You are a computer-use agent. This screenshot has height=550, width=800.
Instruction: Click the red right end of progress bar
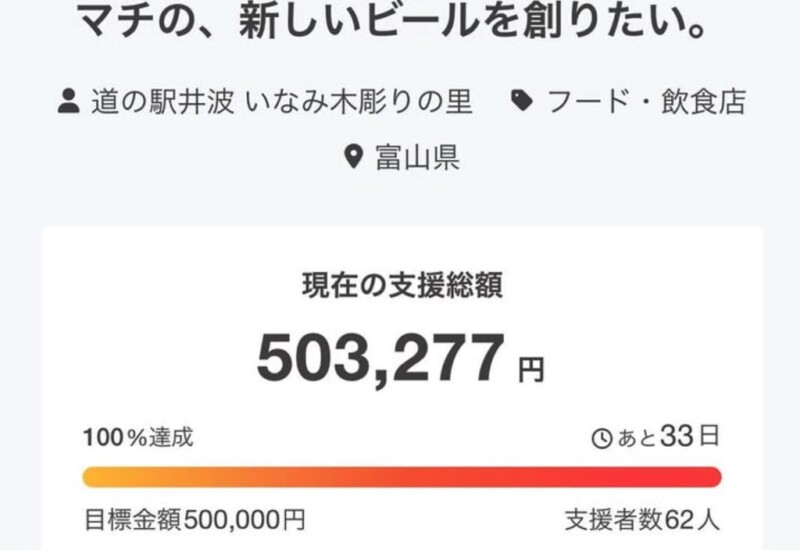click(710, 477)
